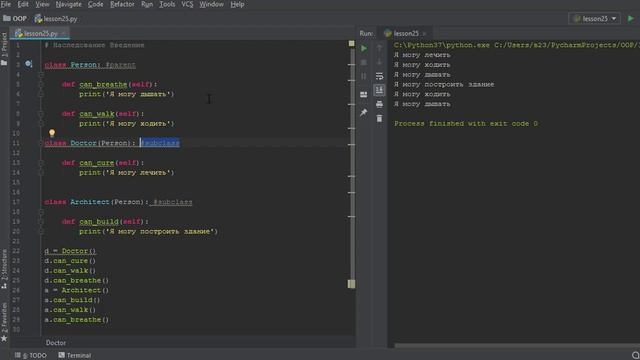Click 'd = Doctor()' on line 22
640x360 pixels.
coord(70,251)
